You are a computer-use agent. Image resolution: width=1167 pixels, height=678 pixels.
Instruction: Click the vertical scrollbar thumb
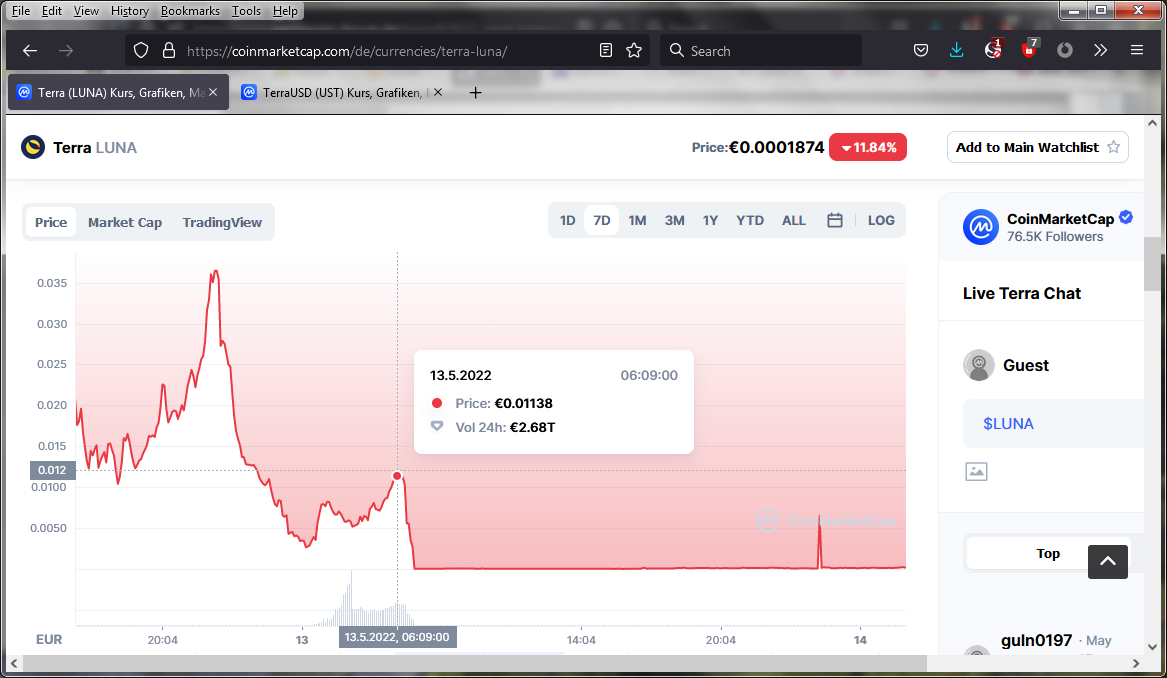[1152, 264]
